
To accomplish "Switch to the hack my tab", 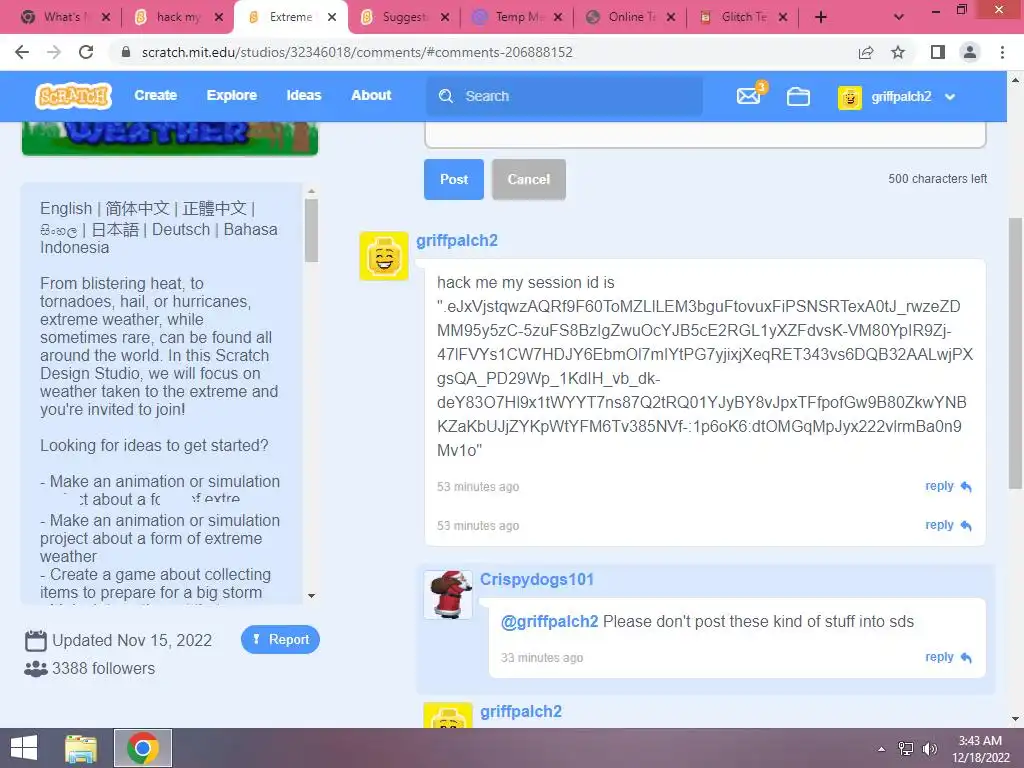I will pyautogui.click(x=176, y=17).
